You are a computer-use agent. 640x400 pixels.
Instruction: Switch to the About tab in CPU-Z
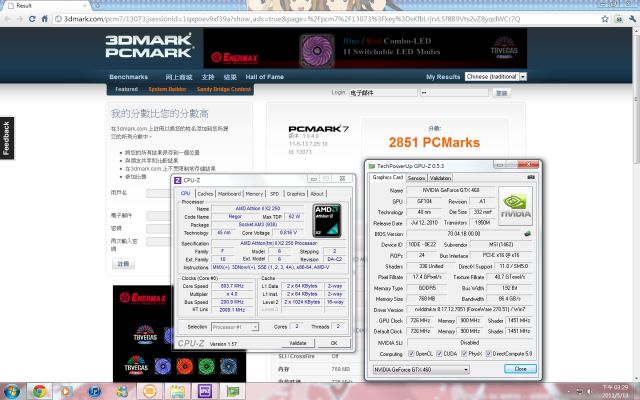(317, 193)
